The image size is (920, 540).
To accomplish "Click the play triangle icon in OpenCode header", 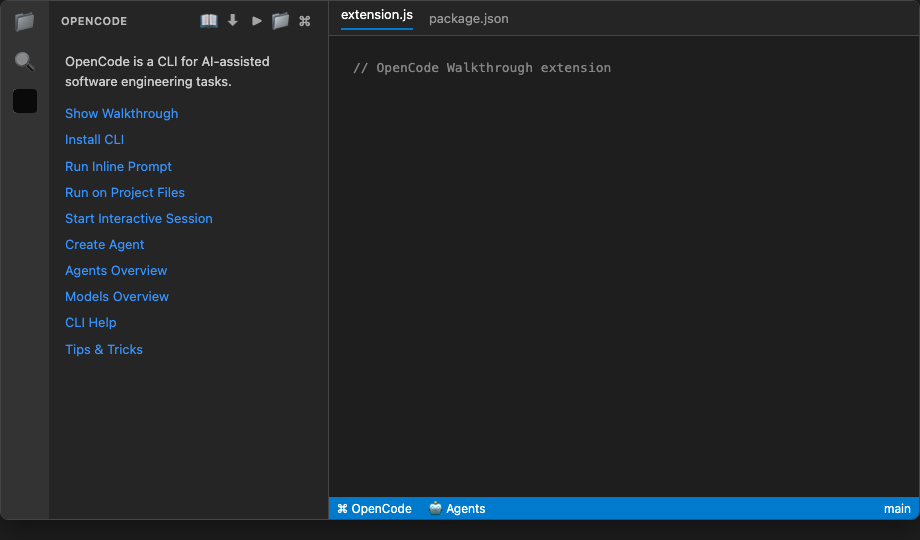I will [x=257, y=21].
